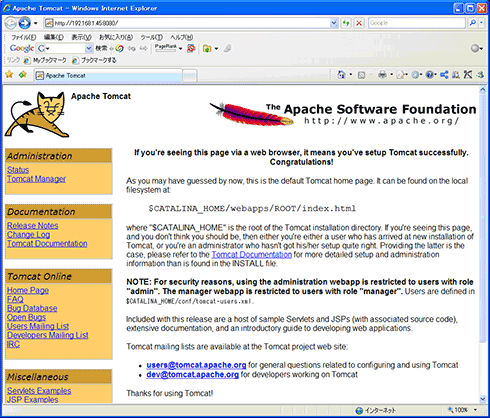Click the dev@tomcat.apache.org email link

(x=193, y=375)
